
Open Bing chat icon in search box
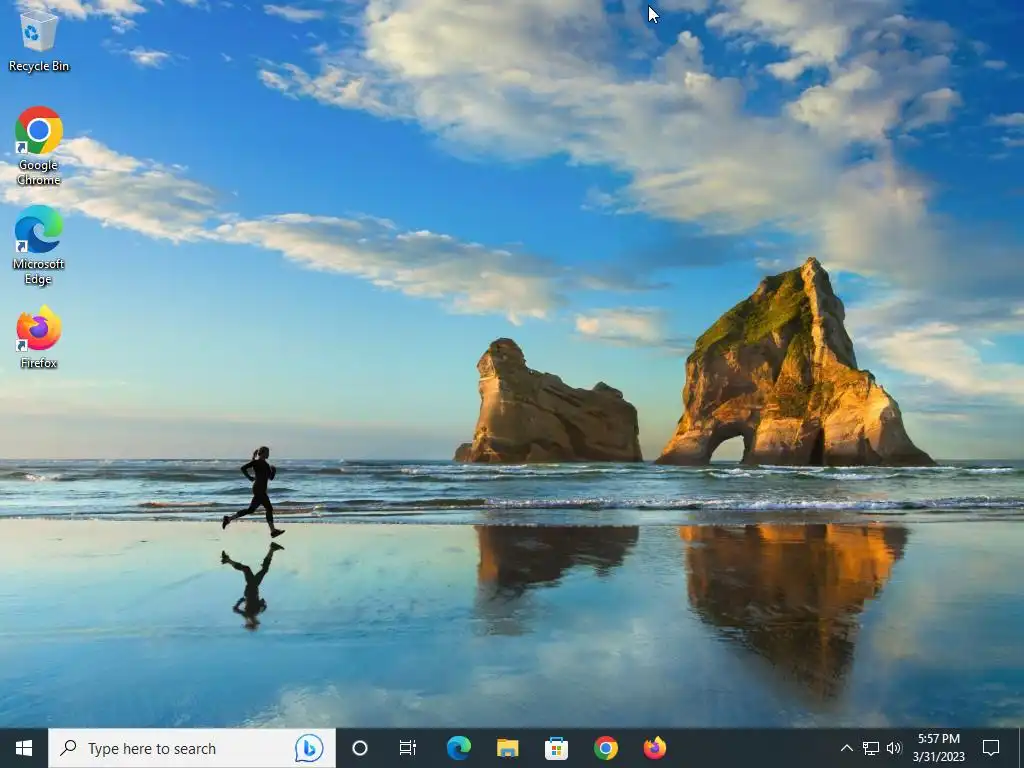click(x=309, y=748)
